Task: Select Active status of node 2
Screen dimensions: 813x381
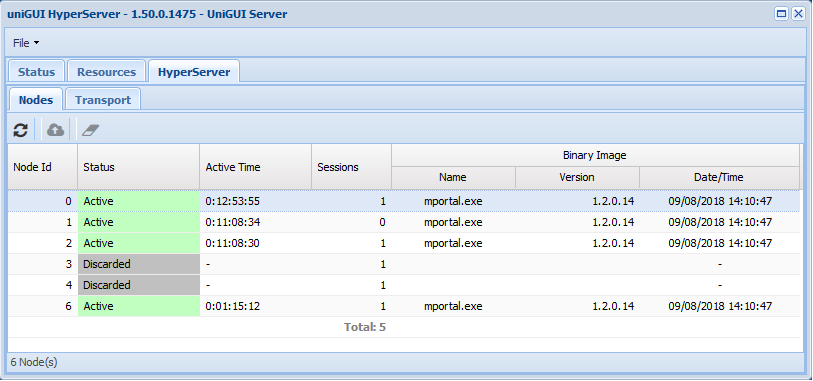Action: pyautogui.click(x=138, y=243)
